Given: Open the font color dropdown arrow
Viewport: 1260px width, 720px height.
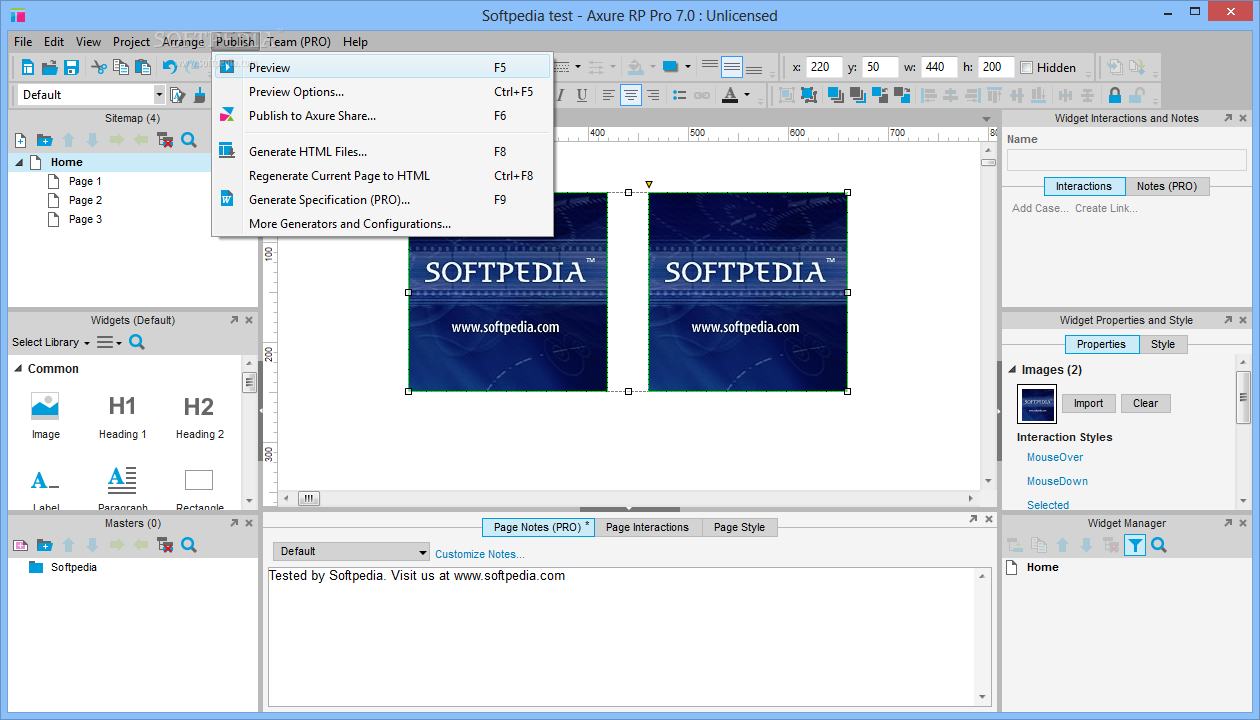Looking at the screenshot, I should coord(749,95).
